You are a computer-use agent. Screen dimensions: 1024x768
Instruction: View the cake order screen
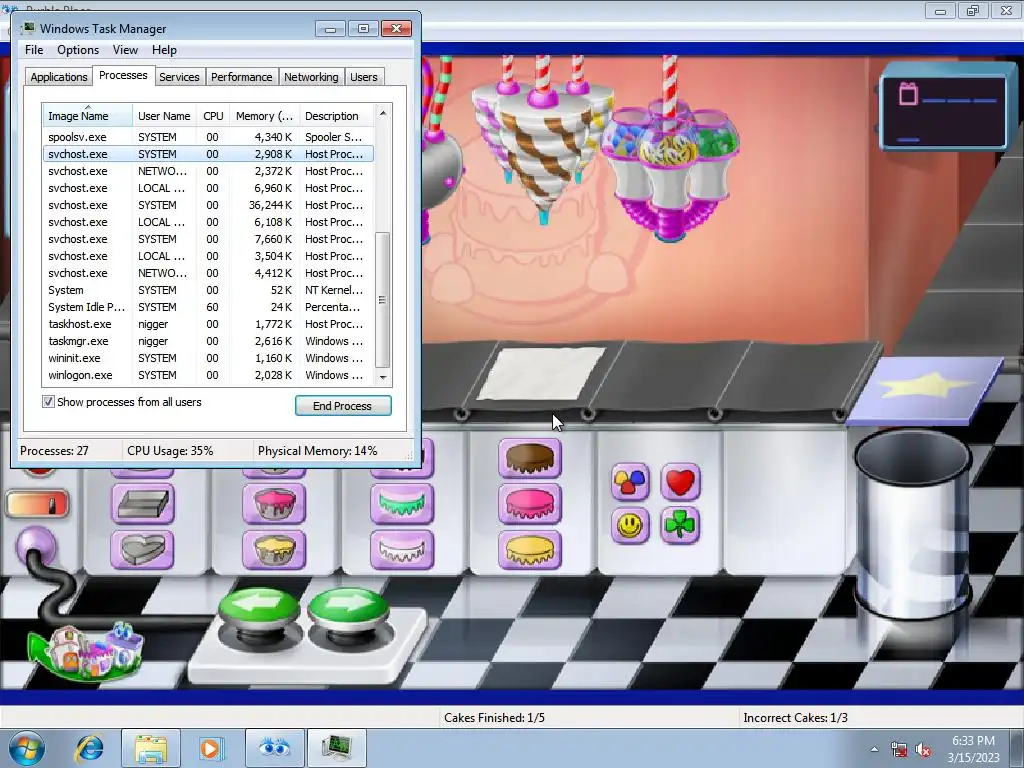(944, 110)
